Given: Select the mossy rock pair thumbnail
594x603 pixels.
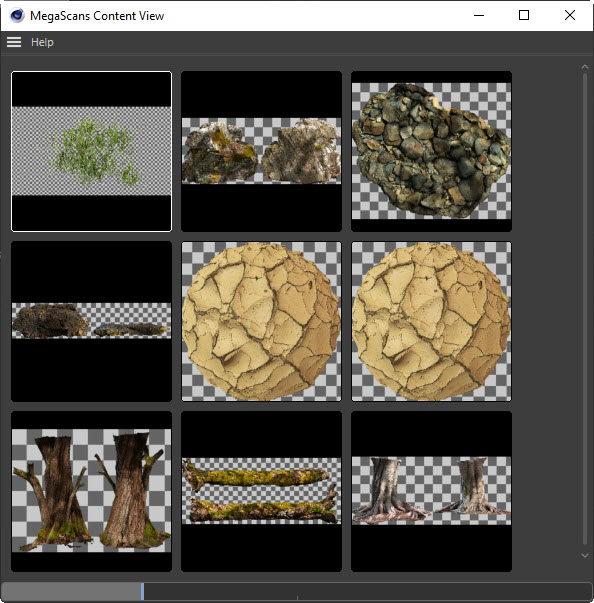Looking at the screenshot, I should pyautogui.click(x=261, y=151).
